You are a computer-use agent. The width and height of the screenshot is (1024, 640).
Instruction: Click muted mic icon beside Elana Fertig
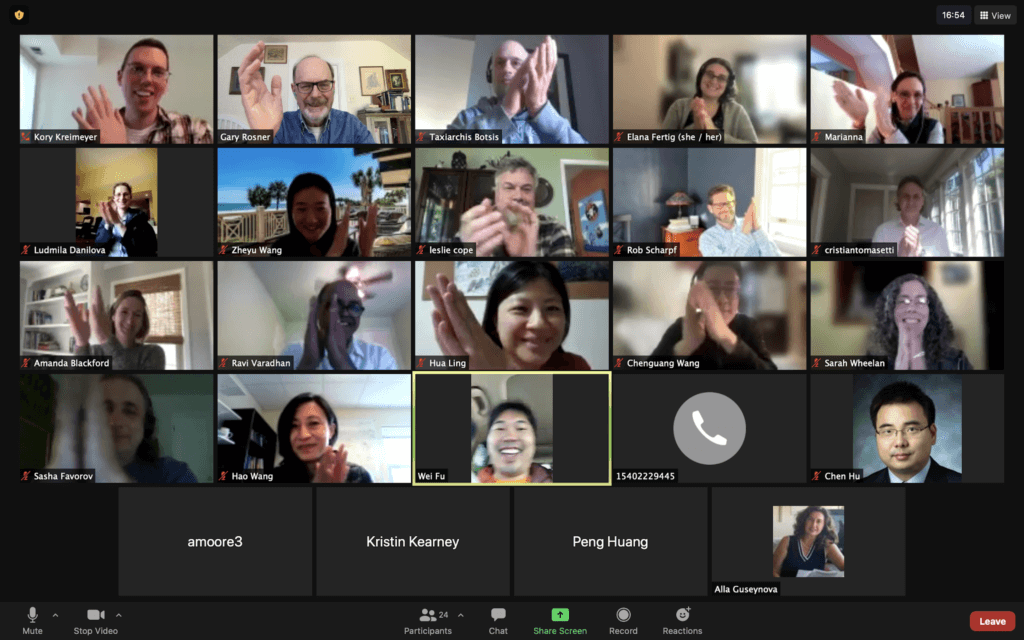(x=618, y=137)
